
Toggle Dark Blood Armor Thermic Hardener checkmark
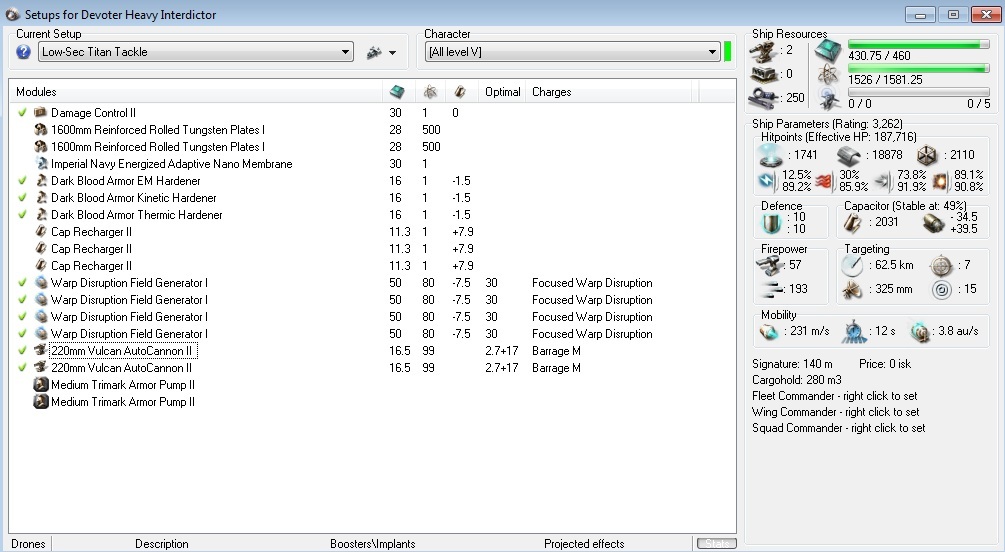click(22, 215)
